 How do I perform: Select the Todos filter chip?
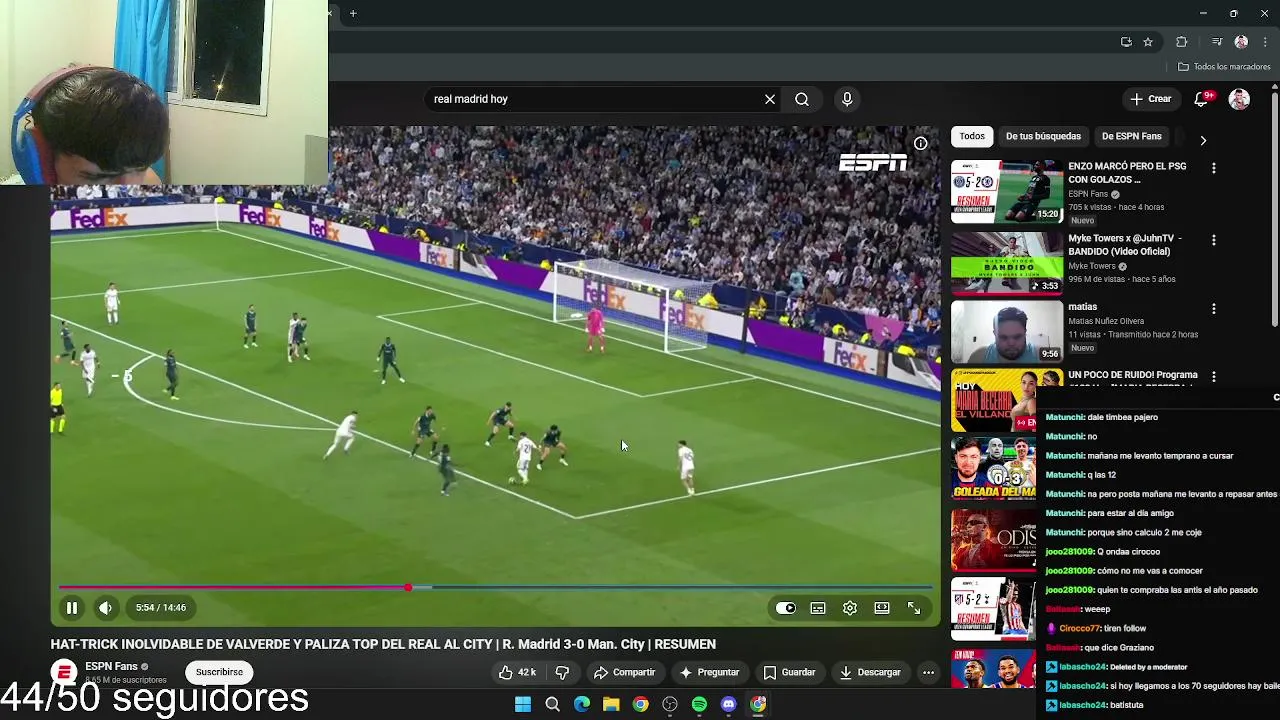point(972,136)
